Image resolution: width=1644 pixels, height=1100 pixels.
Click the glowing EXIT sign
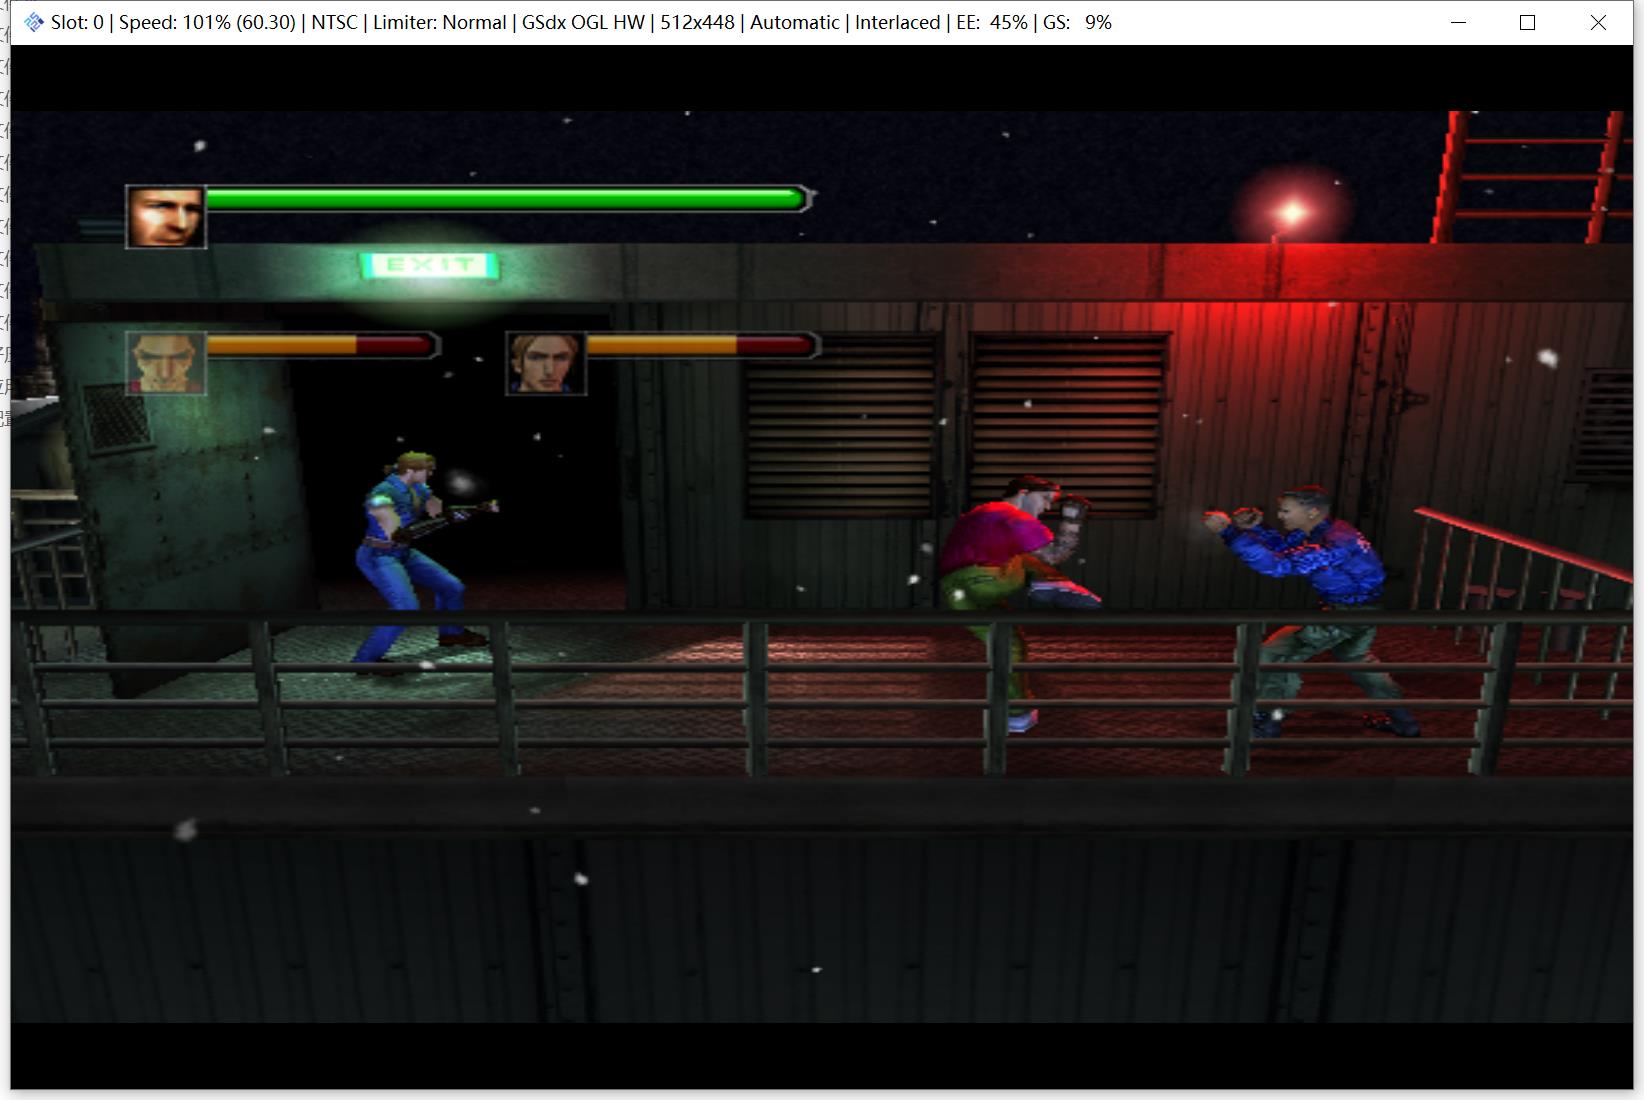(430, 265)
